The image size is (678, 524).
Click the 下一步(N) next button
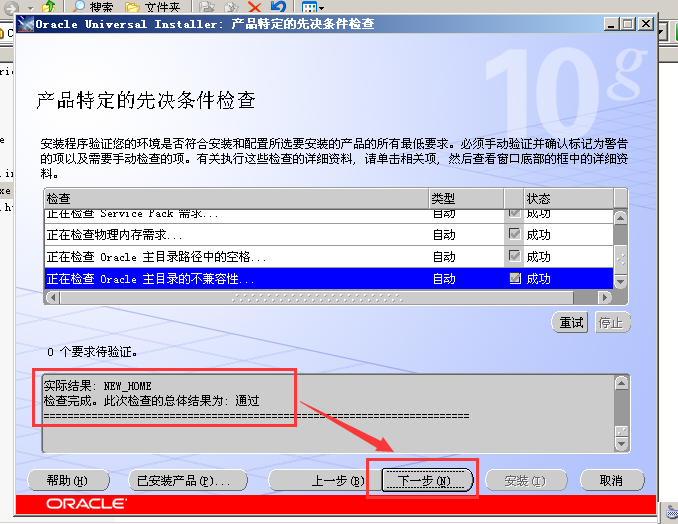click(x=427, y=480)
